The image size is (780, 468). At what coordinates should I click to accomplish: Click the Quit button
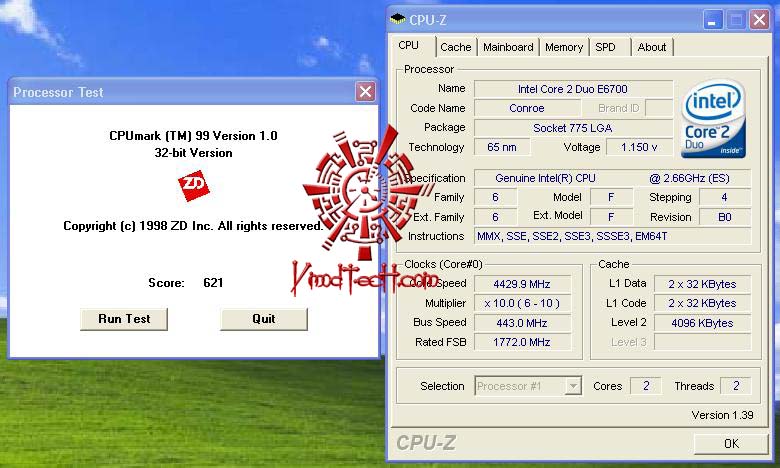264,319
